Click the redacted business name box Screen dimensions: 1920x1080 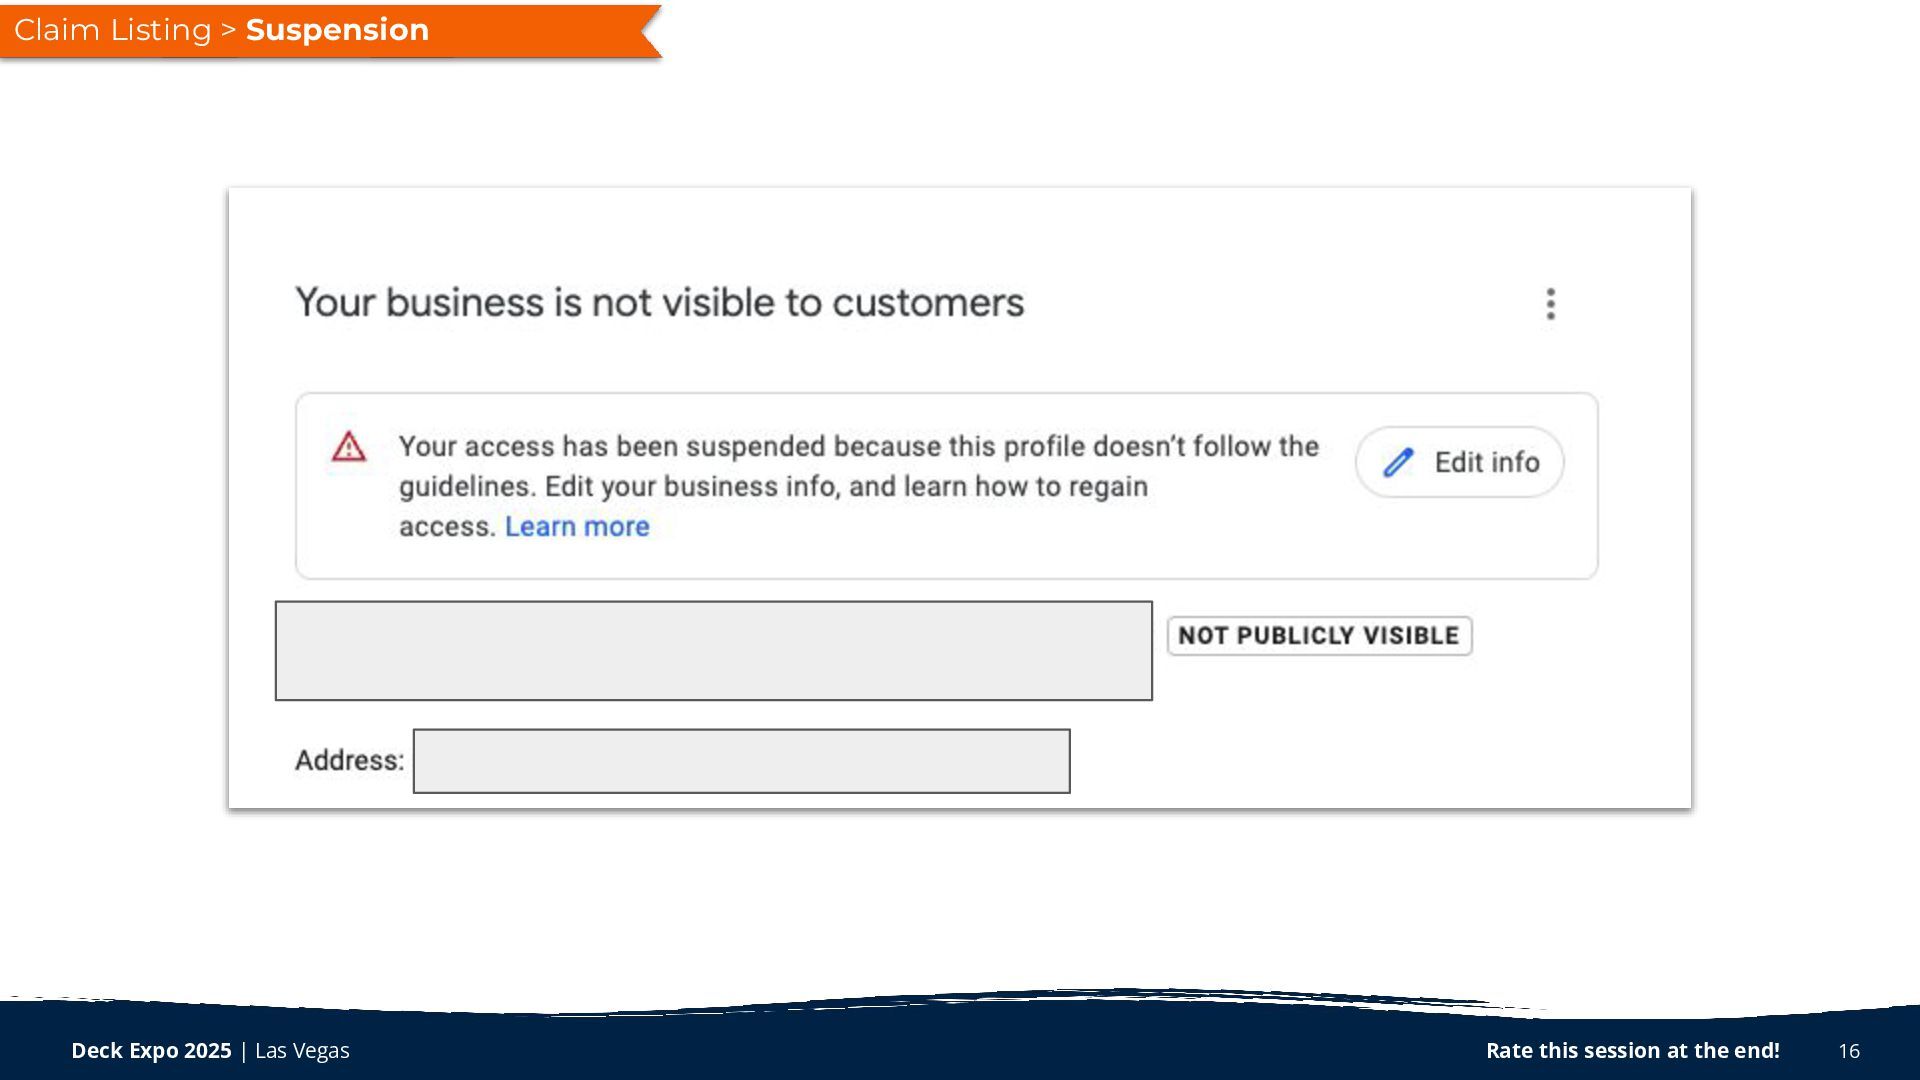(713, 650)
